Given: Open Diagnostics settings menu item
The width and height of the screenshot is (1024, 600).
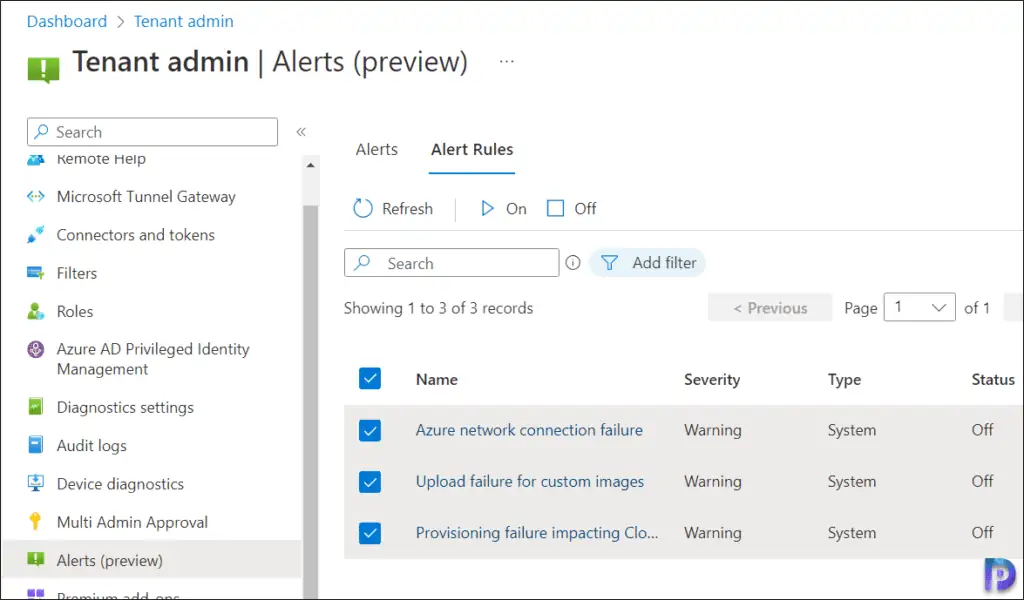Looking at the screenshot, I should click(125, 407).
